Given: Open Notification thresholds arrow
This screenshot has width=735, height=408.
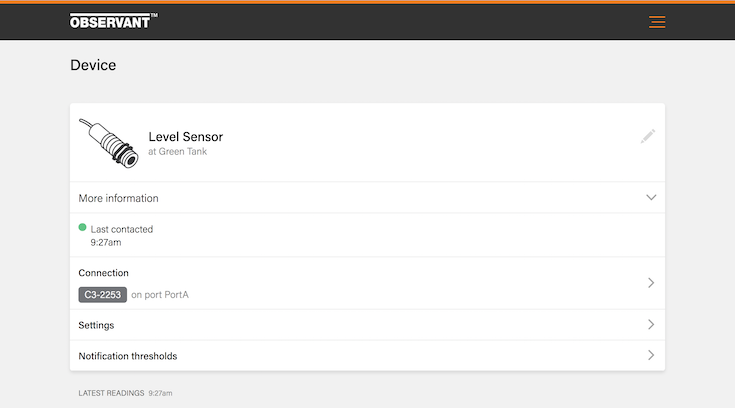Looking at the screenshot, I should (651, 355).
